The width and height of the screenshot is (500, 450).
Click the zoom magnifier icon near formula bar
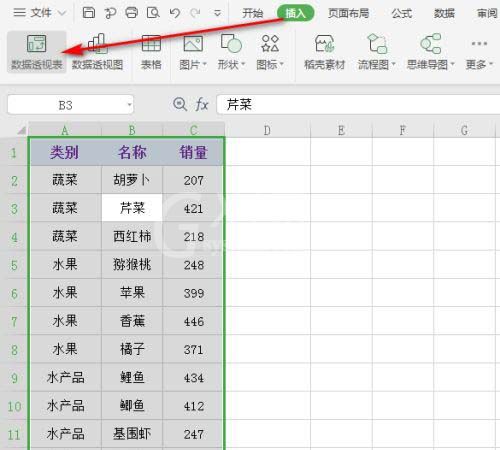click(x=180, y=104)
